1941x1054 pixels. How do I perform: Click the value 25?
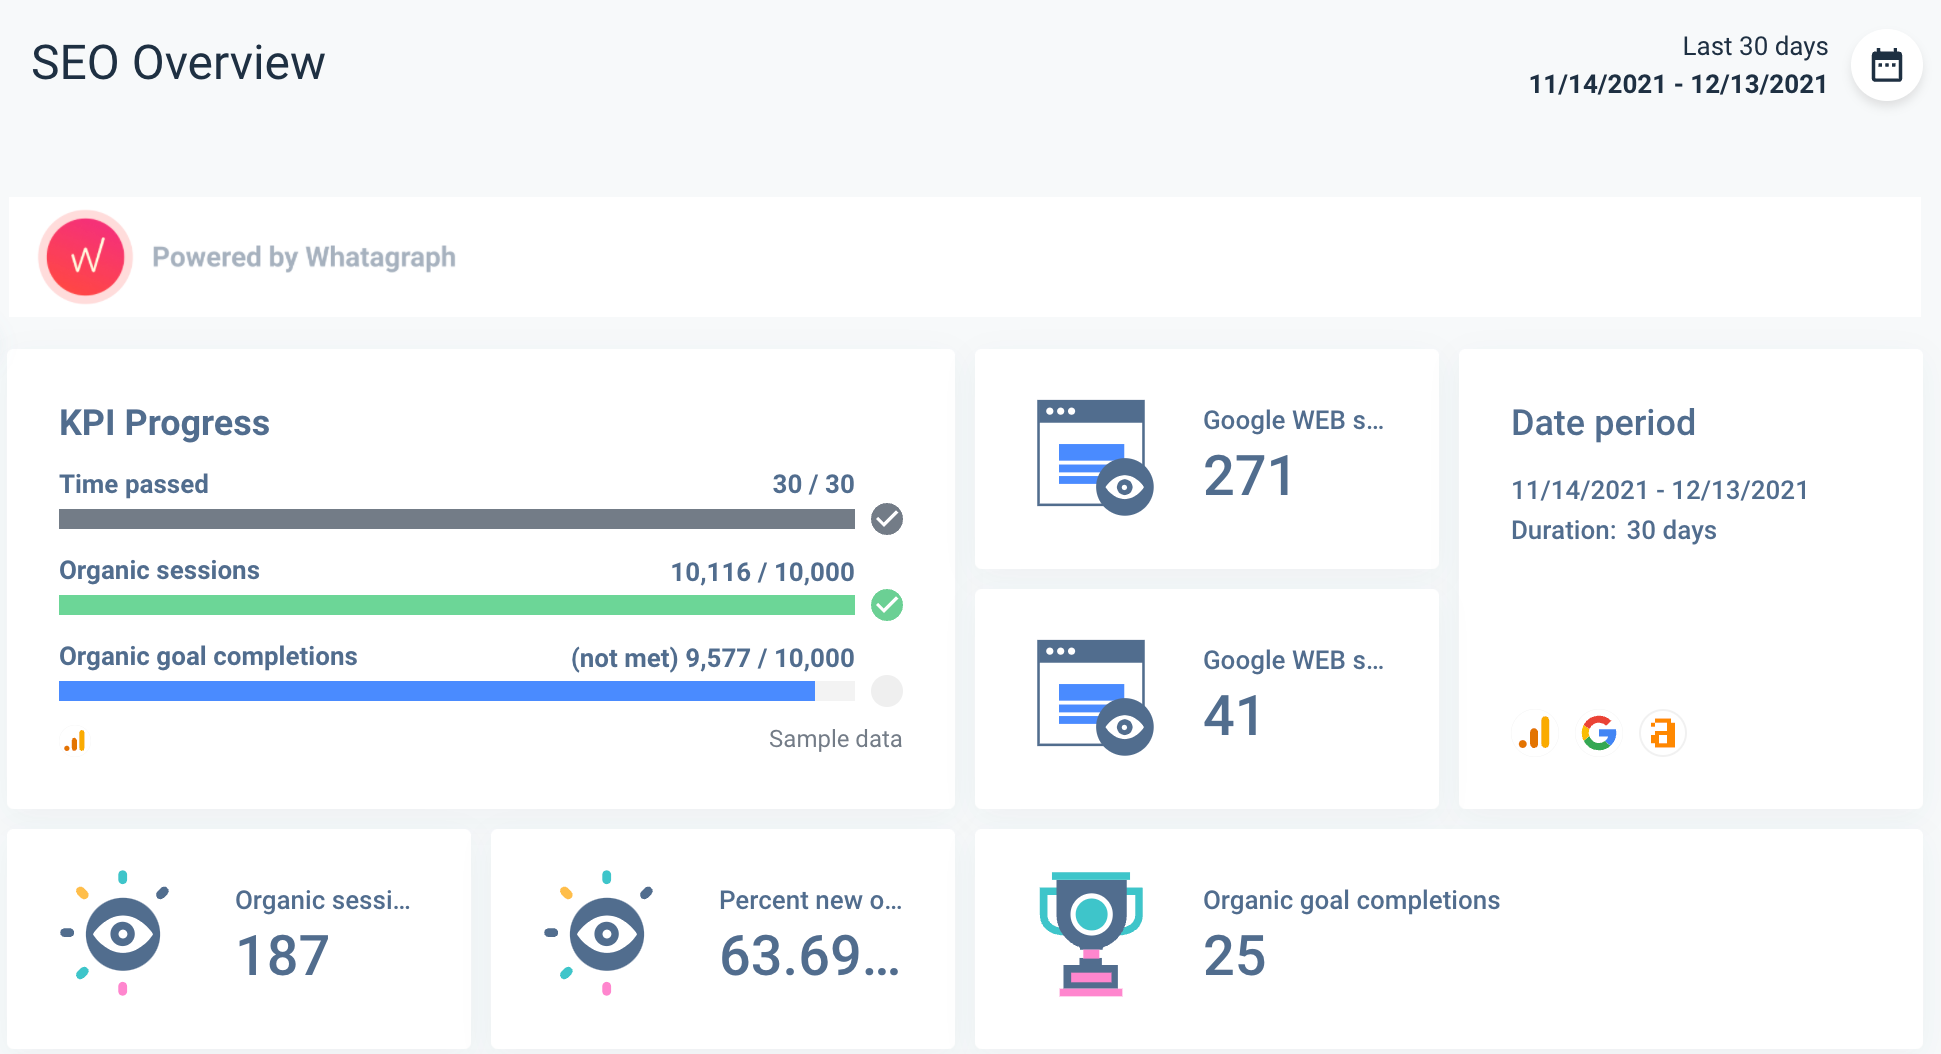click(x=1234, y=956)
